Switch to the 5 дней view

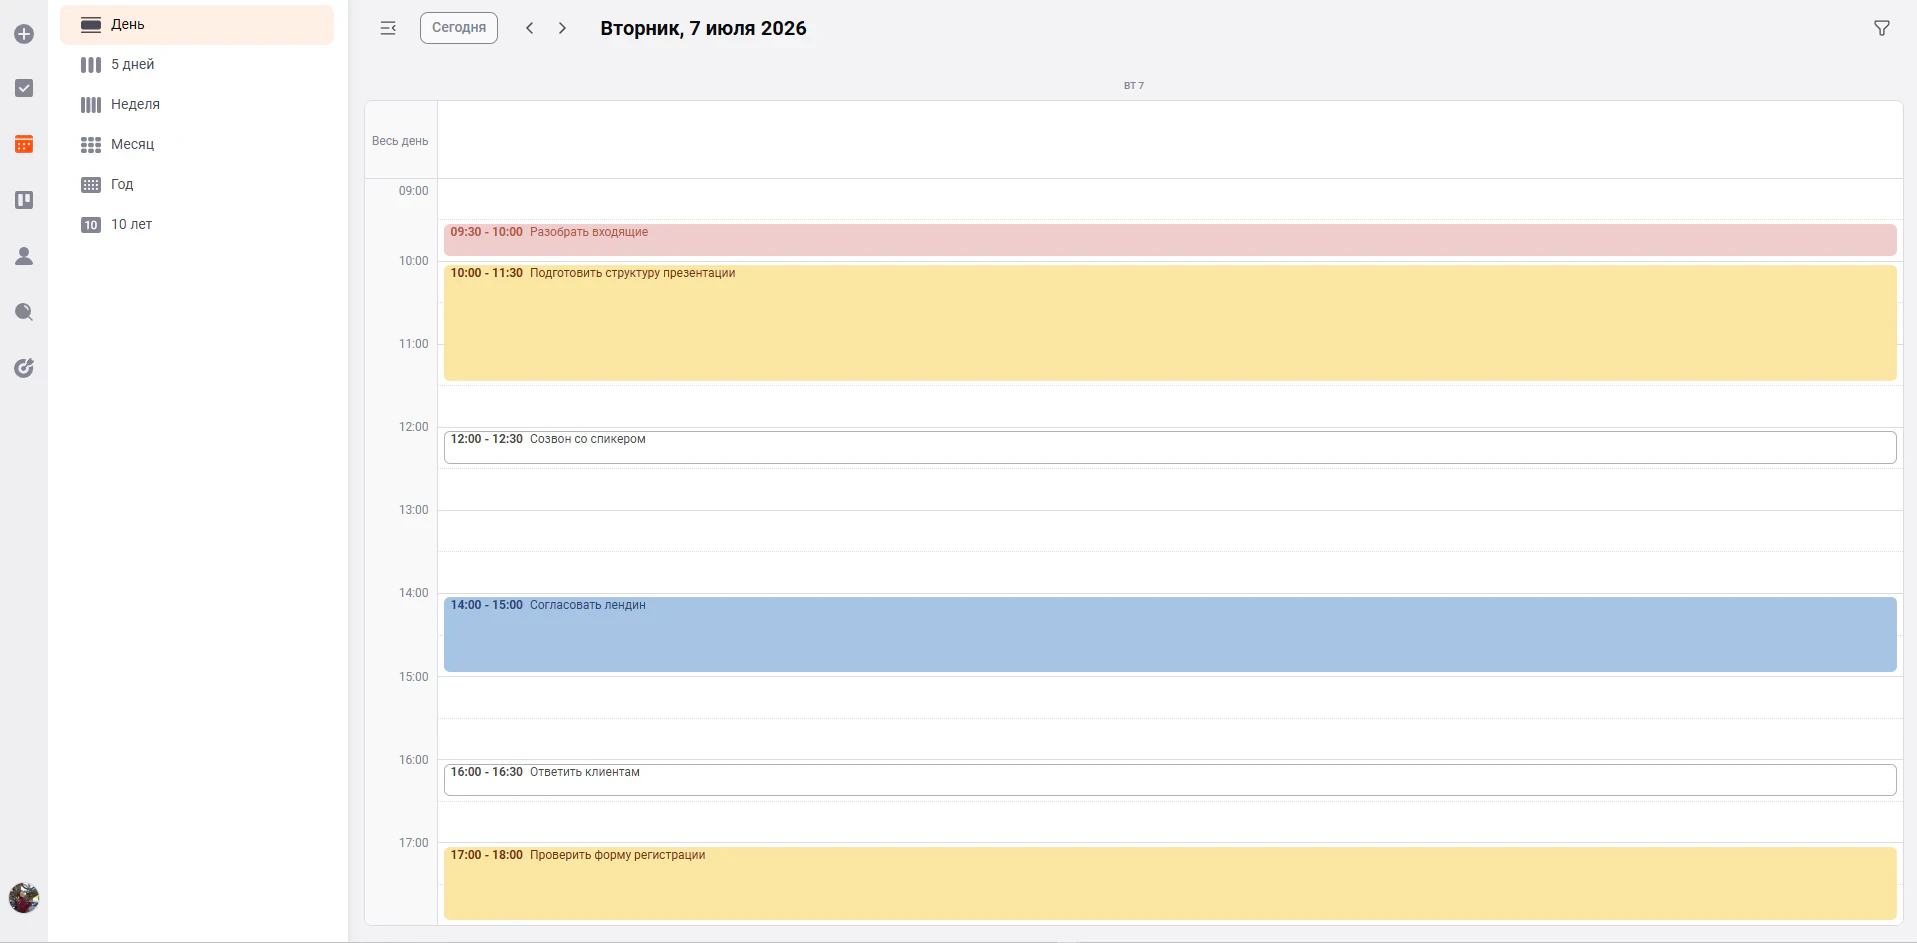coord(197,64)
